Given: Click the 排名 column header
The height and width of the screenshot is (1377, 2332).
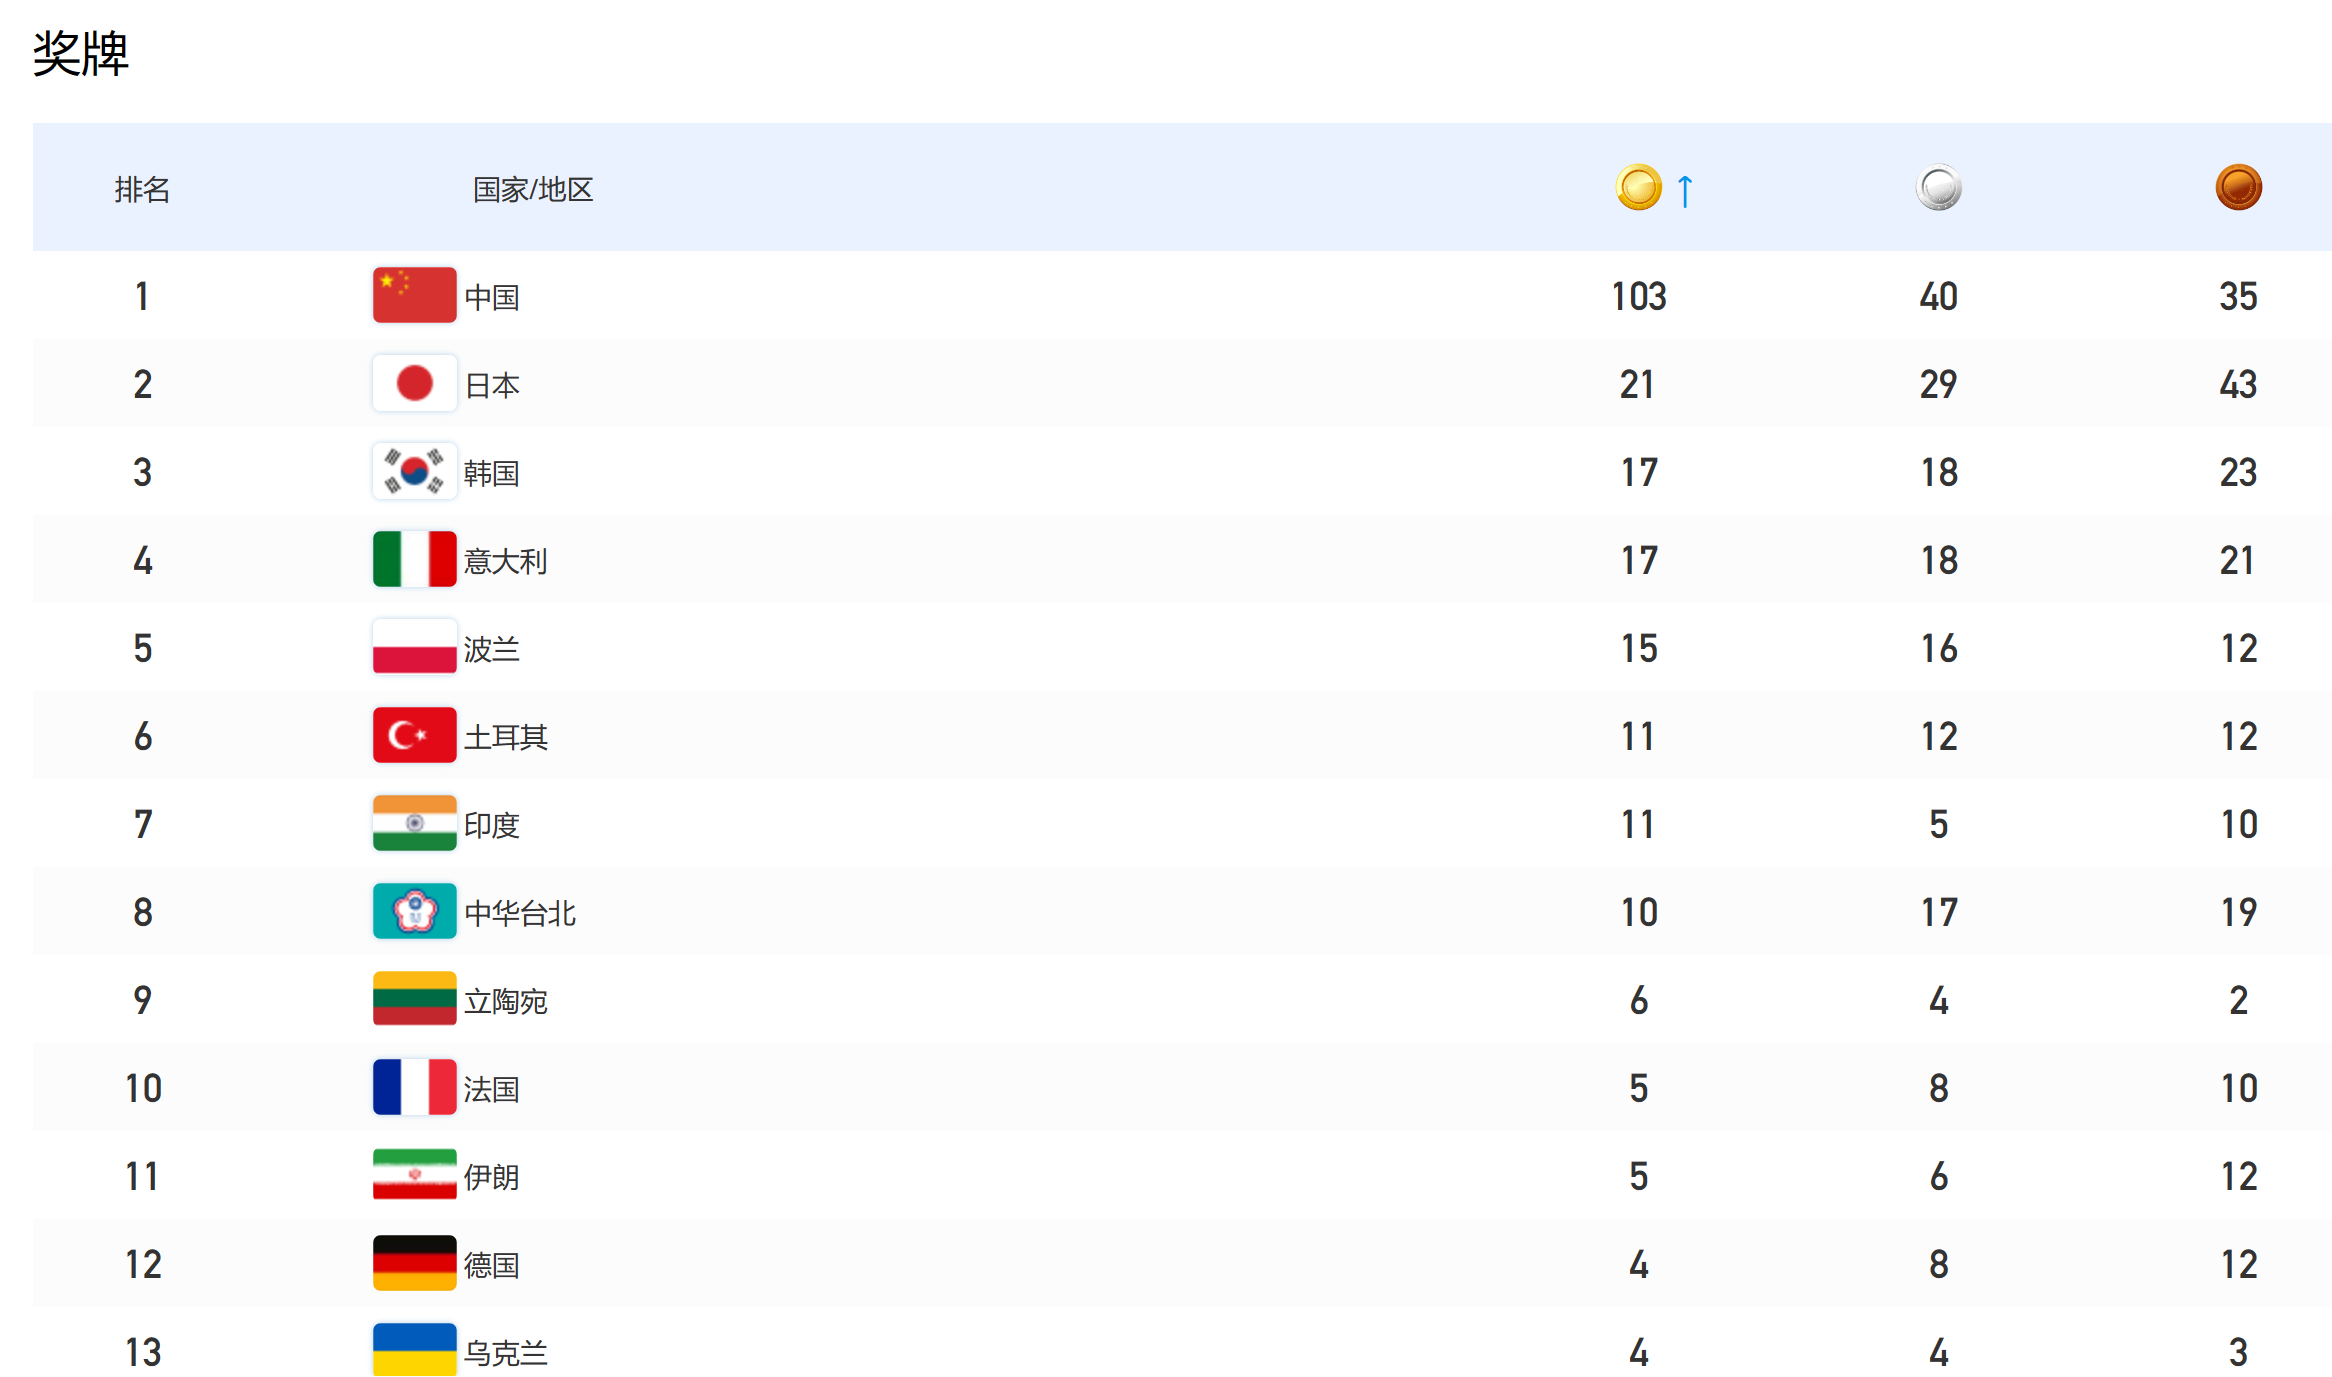Looking at the screenshot, I should tap(142, 189).
